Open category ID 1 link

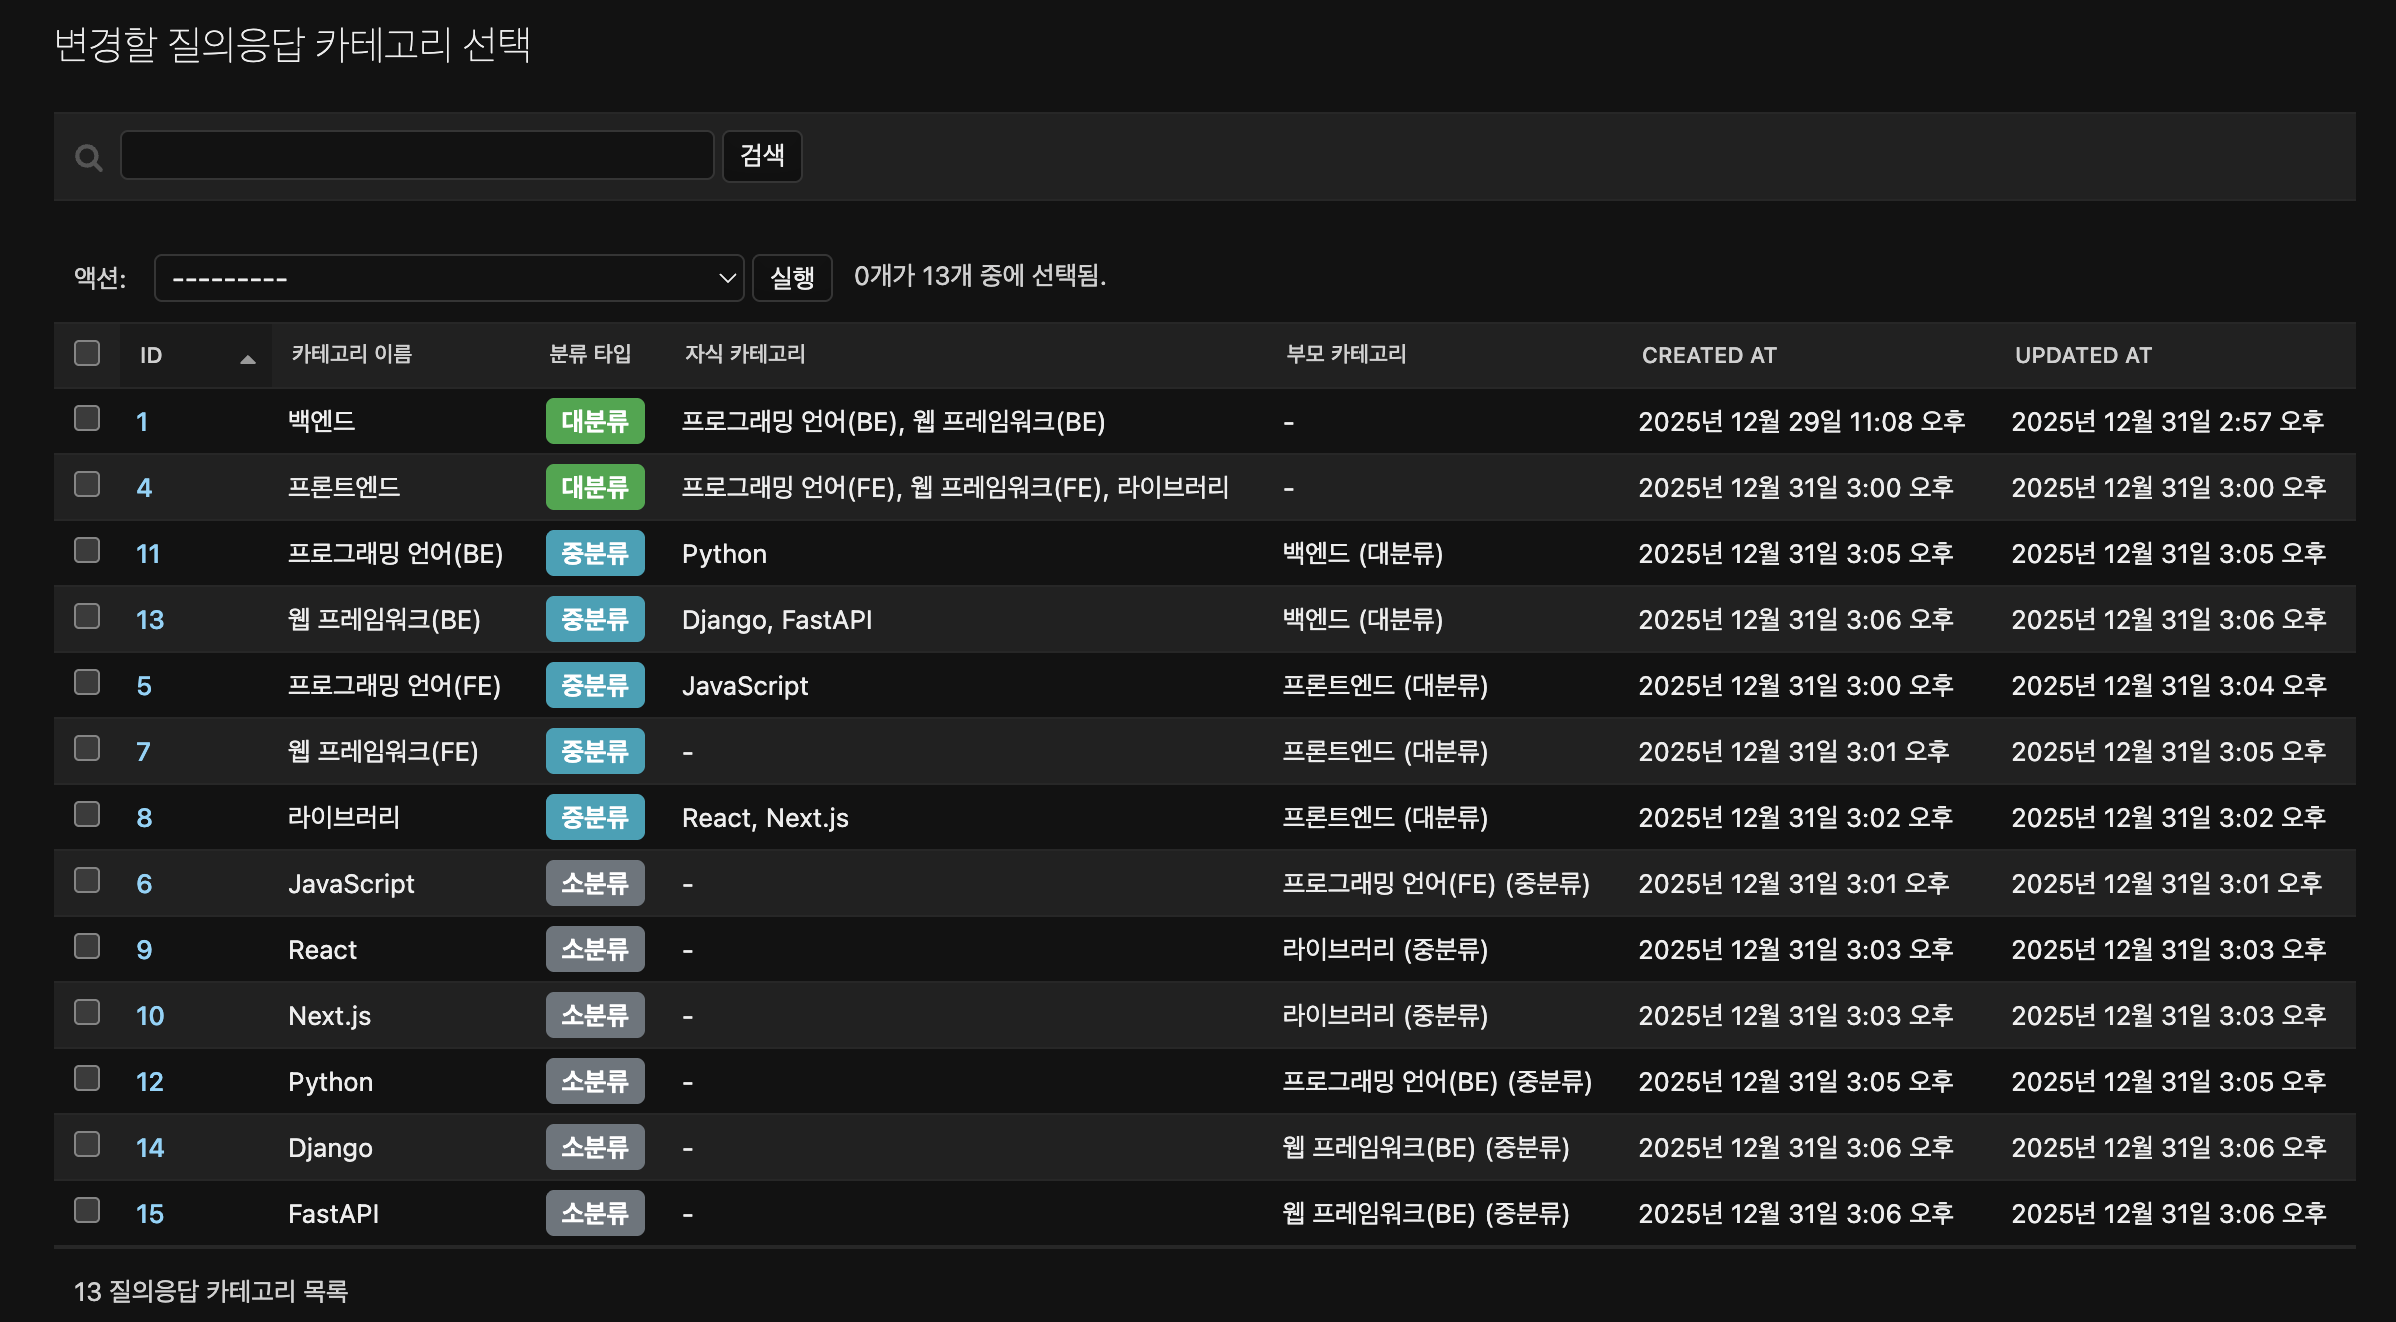(x=142, y=422)
